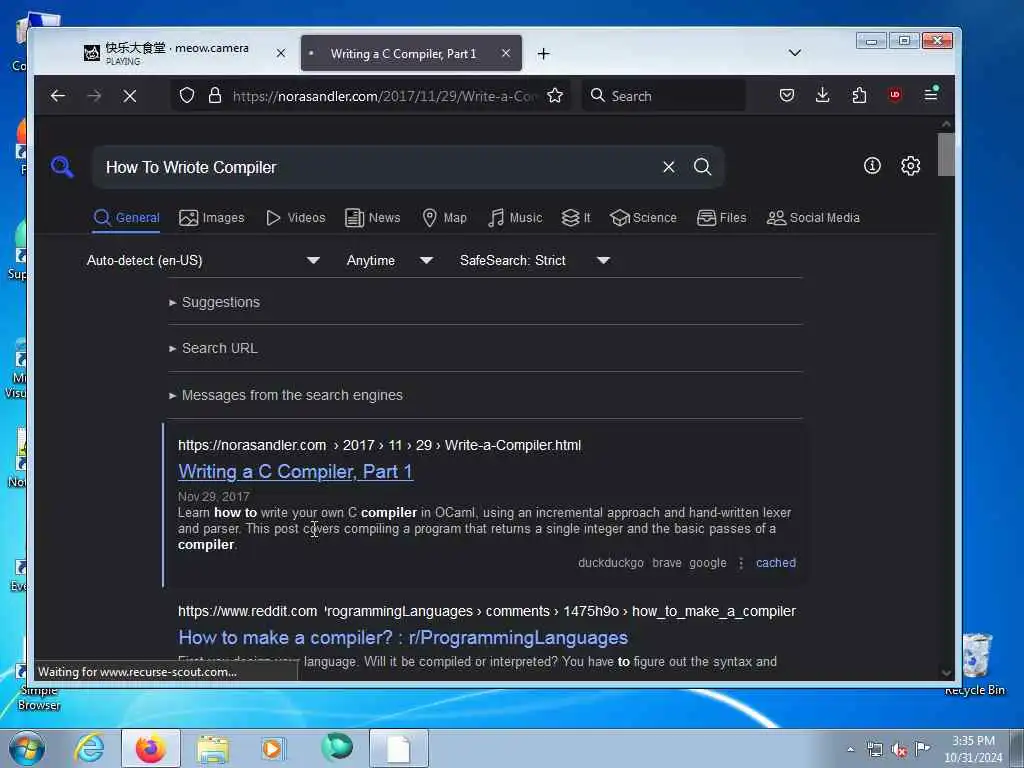Screen dimensions: 1024x768
Task: Stop page loading with the X button
Action: pyautogui.click(x=130, y=96)
